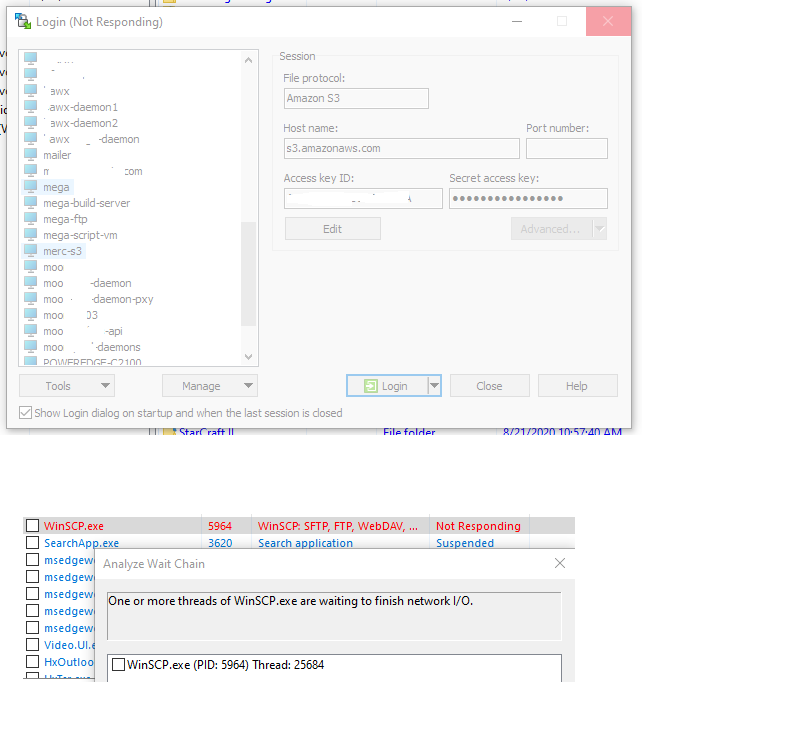The width and height of the screenshot is (790, 736).
Task: Select the mega site in the list
Action: click(56, 187)
